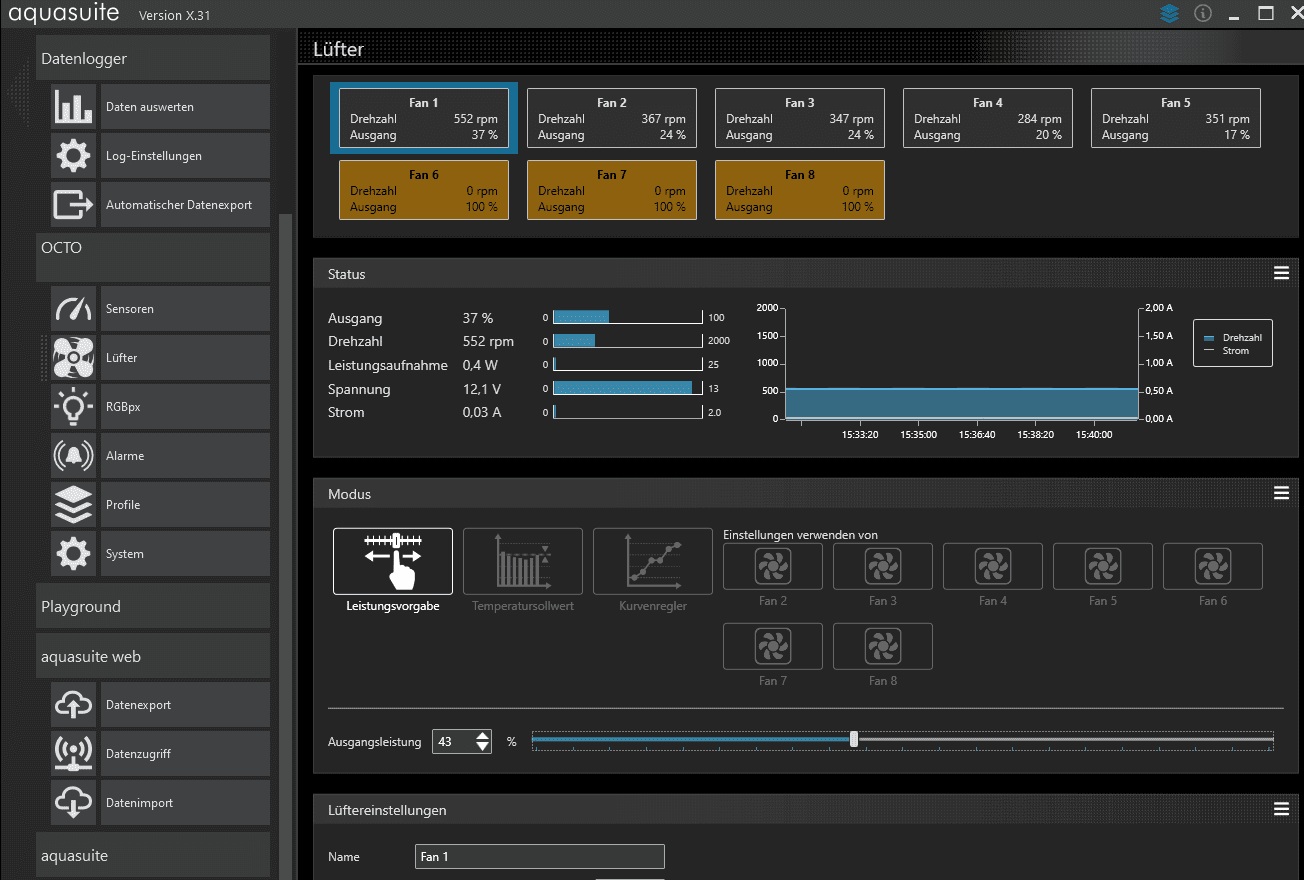Screen dimensions: 1304x880
Task: Open the Daten auswerten chart icon
Action: pos(73,107)
